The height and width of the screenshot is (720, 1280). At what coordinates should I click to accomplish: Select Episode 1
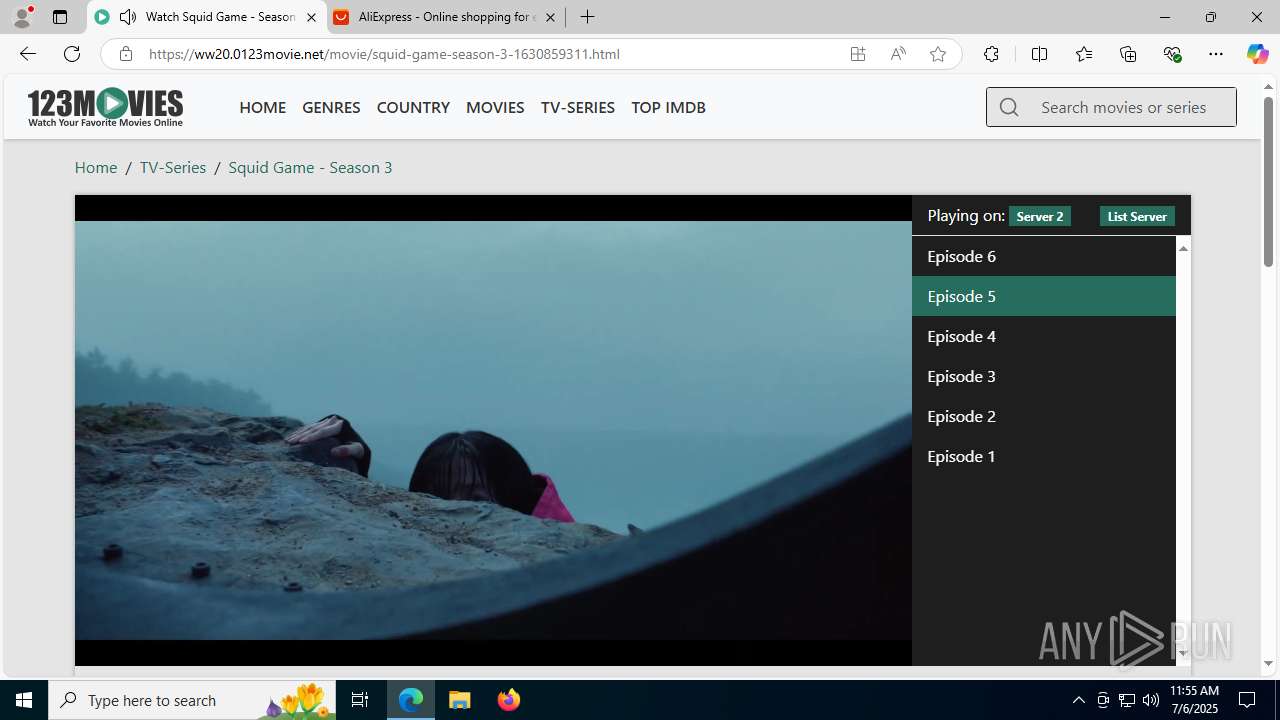pos(1044,456)
